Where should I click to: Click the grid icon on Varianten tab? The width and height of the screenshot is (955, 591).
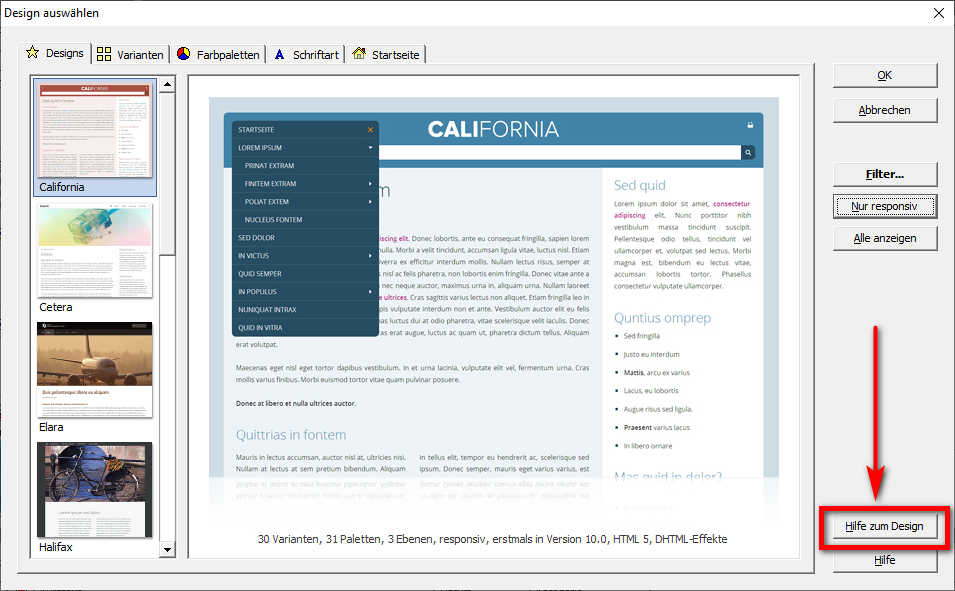[x=104, y=54]
